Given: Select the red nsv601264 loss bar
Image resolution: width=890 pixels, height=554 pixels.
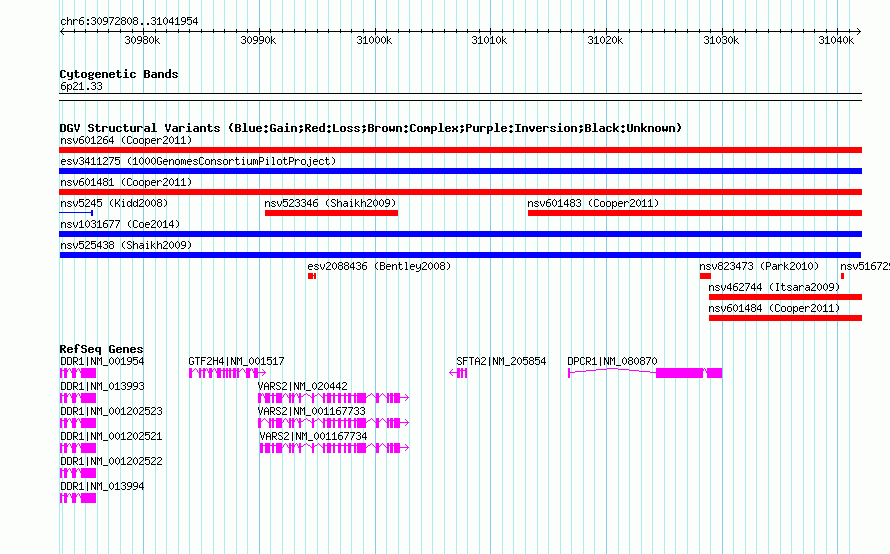Looking at the screenshot, I should pos(460,150).
